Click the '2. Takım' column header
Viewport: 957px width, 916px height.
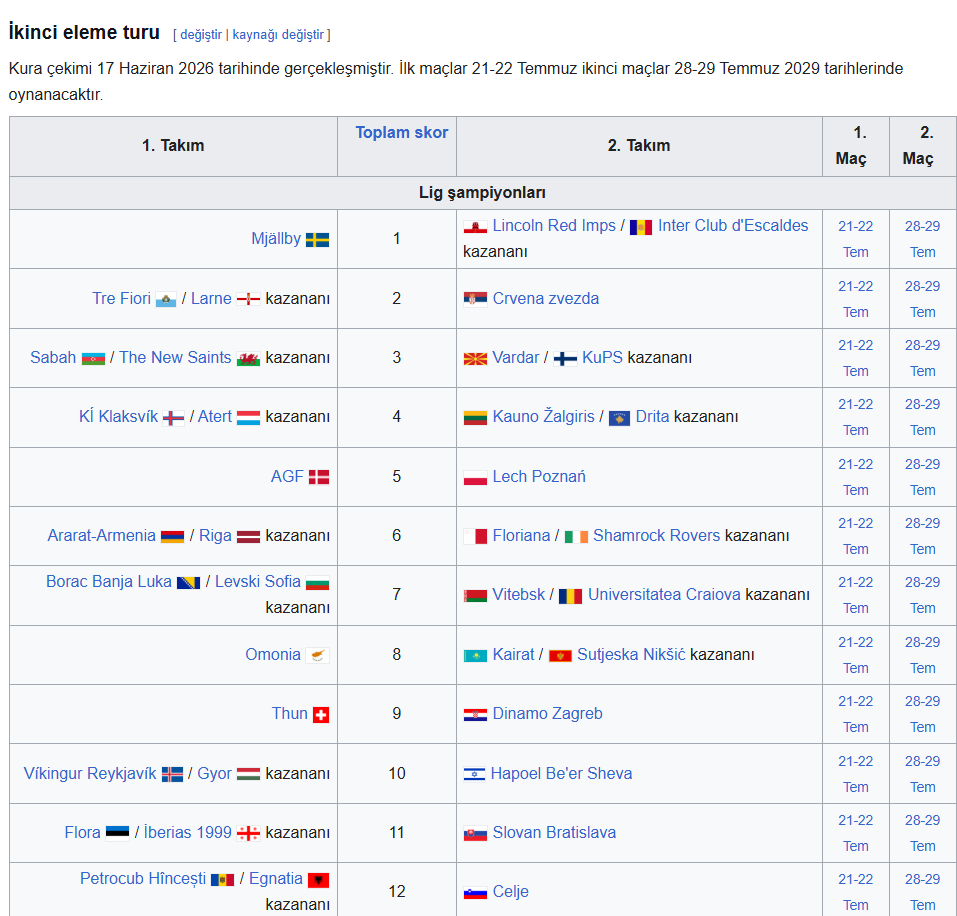pyautogui.click(x=639, y=146)
